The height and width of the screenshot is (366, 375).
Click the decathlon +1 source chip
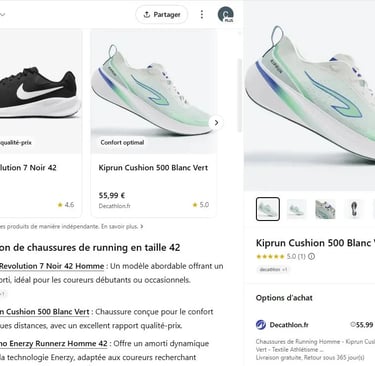273,270
